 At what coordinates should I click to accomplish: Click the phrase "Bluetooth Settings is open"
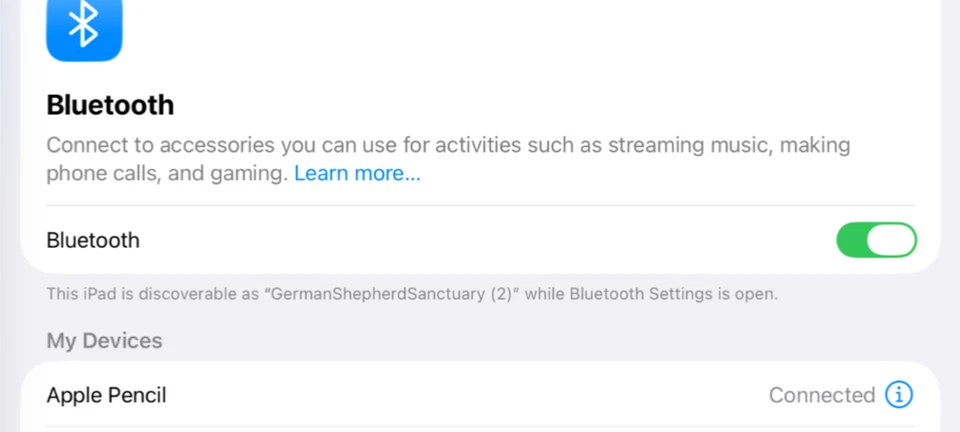pos(682,295)
